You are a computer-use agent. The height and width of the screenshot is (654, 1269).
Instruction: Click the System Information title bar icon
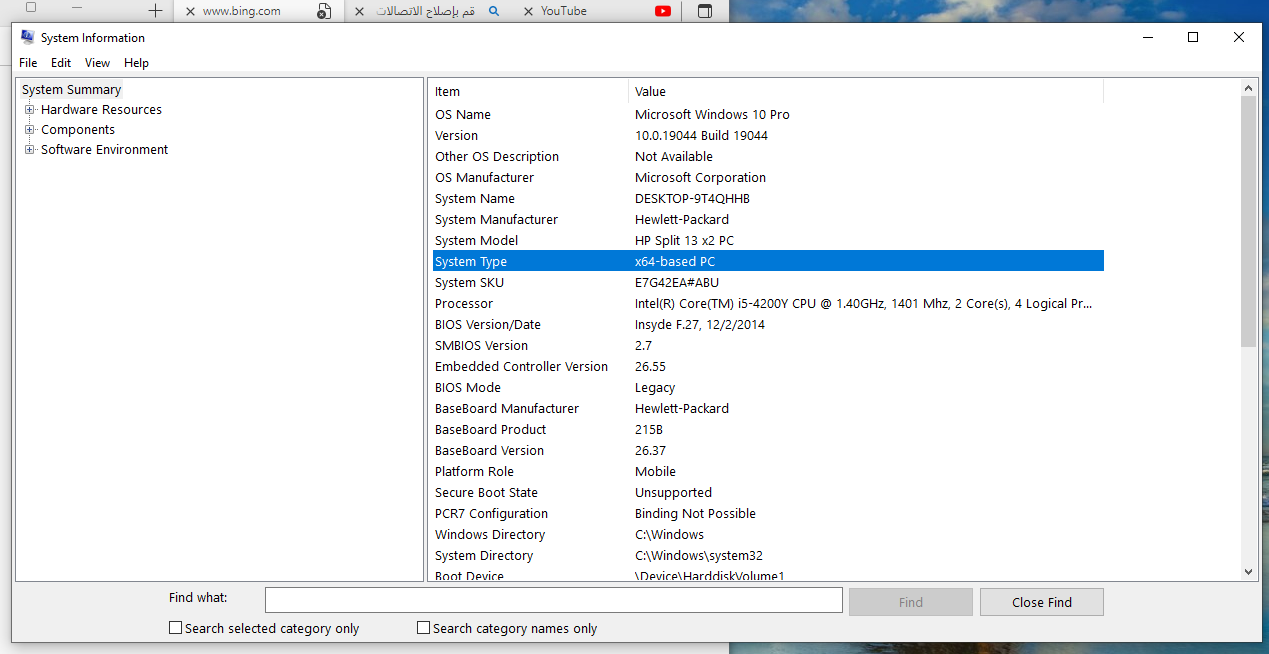[28, 37]
